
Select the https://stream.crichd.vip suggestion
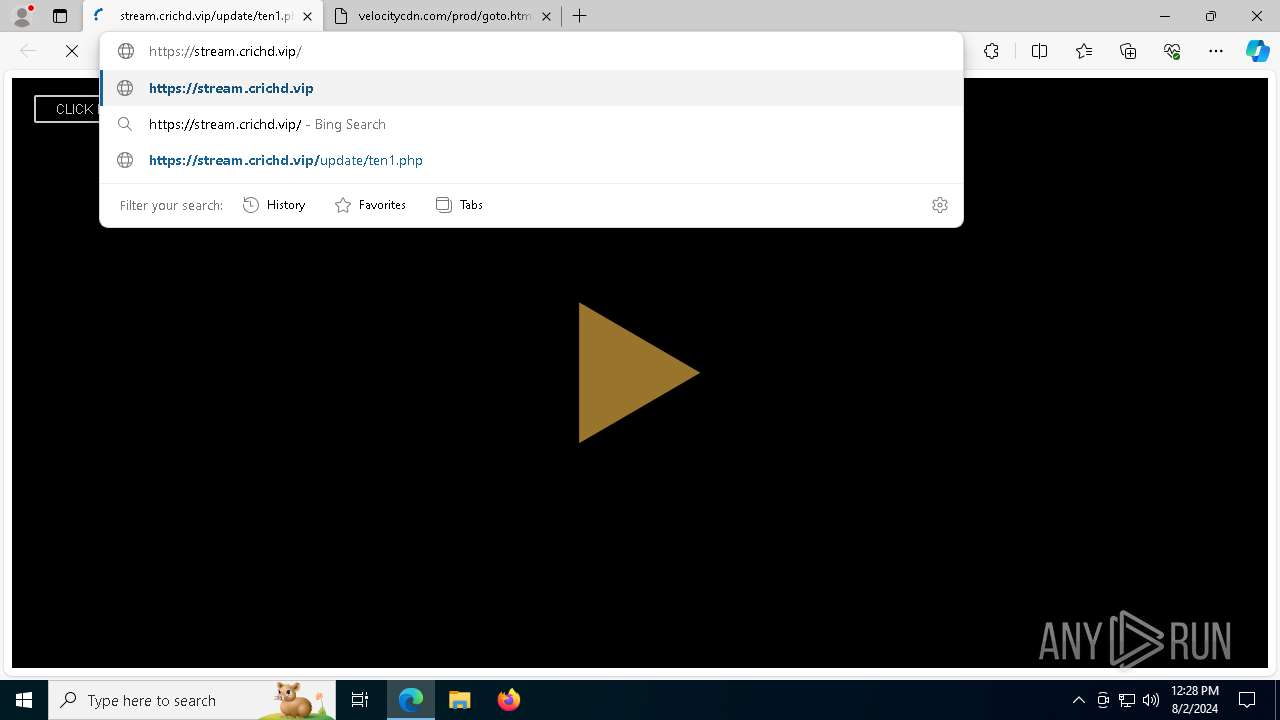(531, 88)
